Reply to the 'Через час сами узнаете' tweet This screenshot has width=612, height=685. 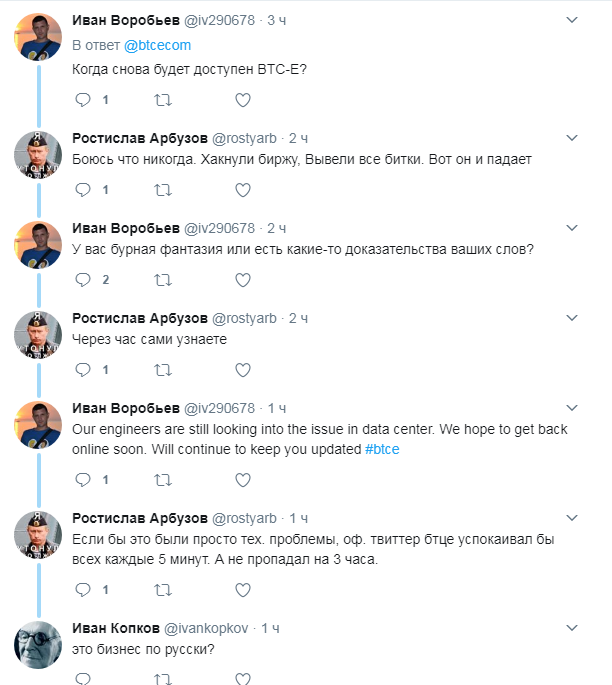click(83, 369)
